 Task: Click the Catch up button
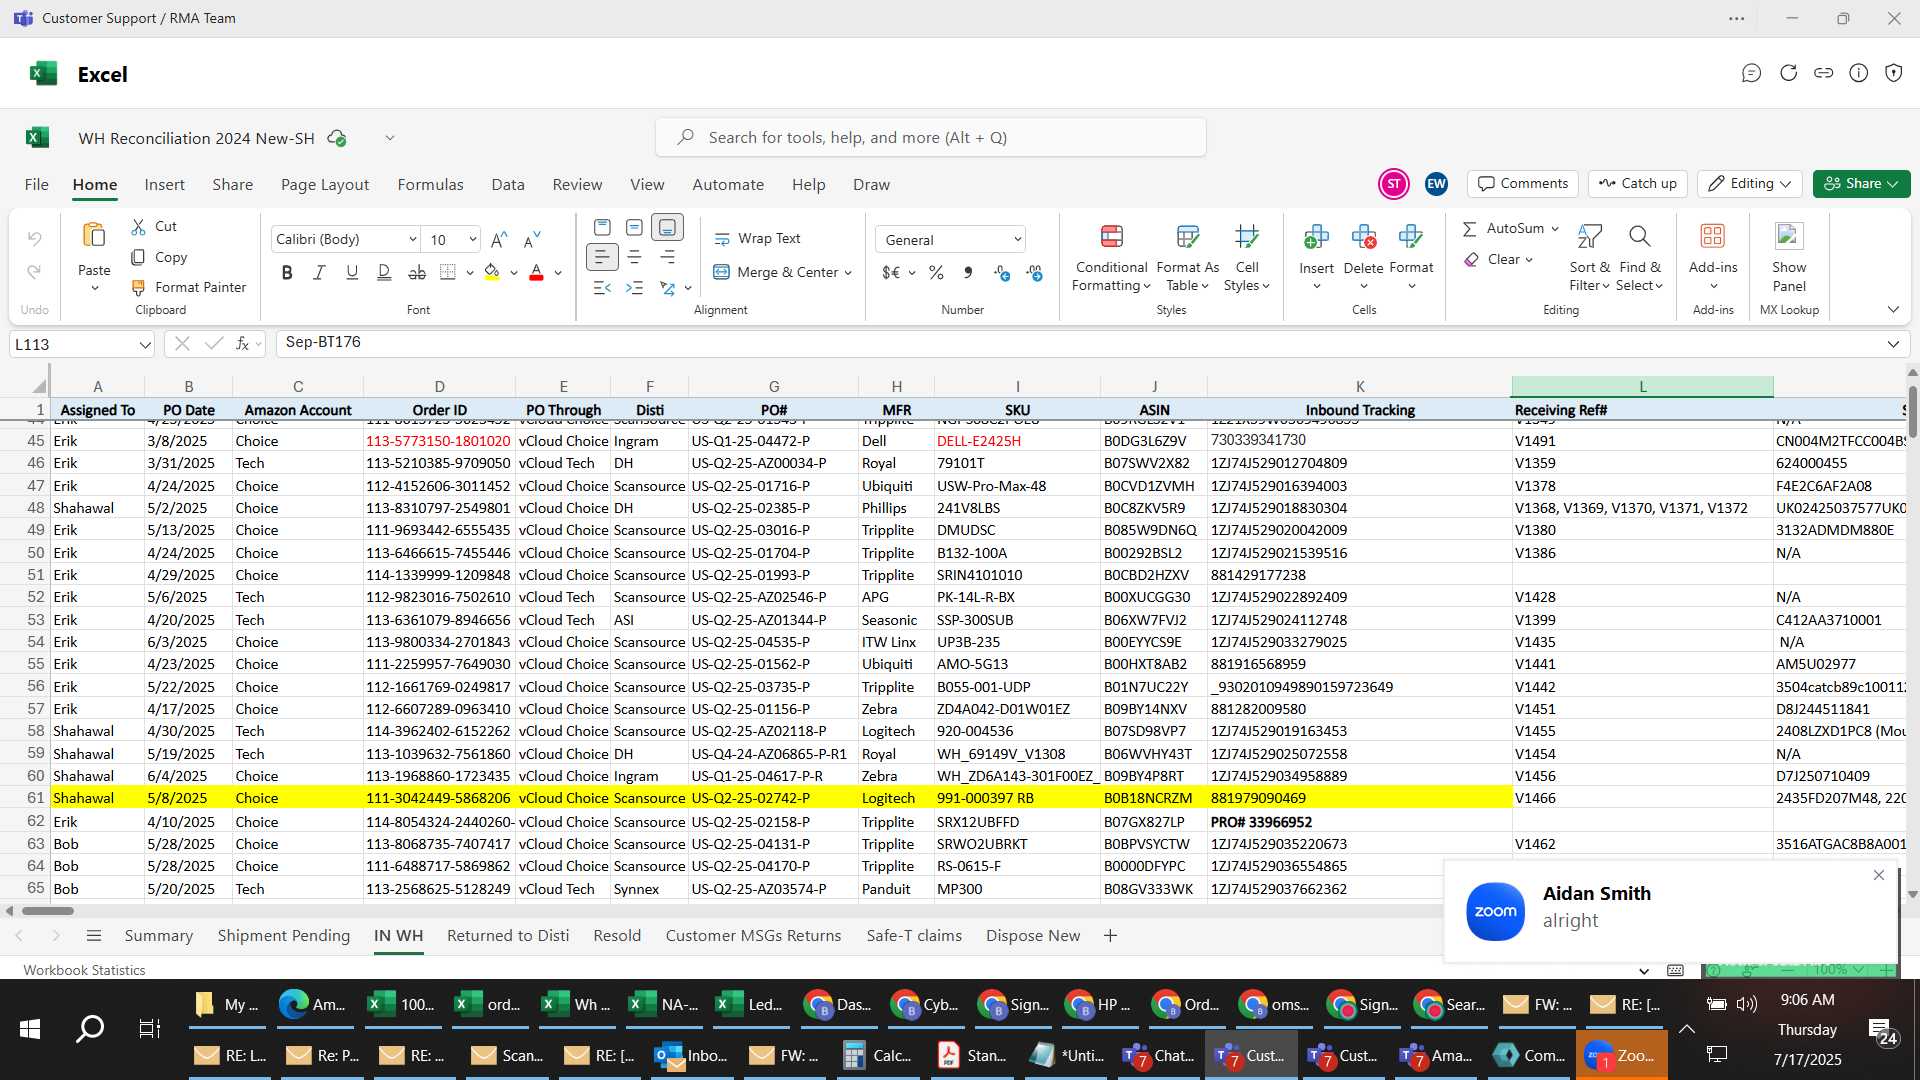(x=1638, y=184)
